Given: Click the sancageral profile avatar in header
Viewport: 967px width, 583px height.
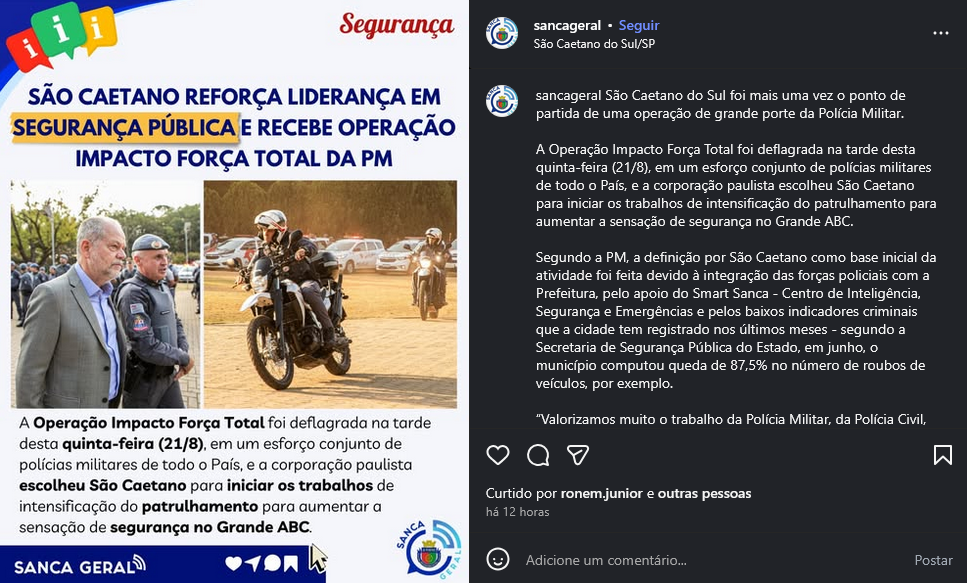Looking at the screenshot, I should pos(501,33).
